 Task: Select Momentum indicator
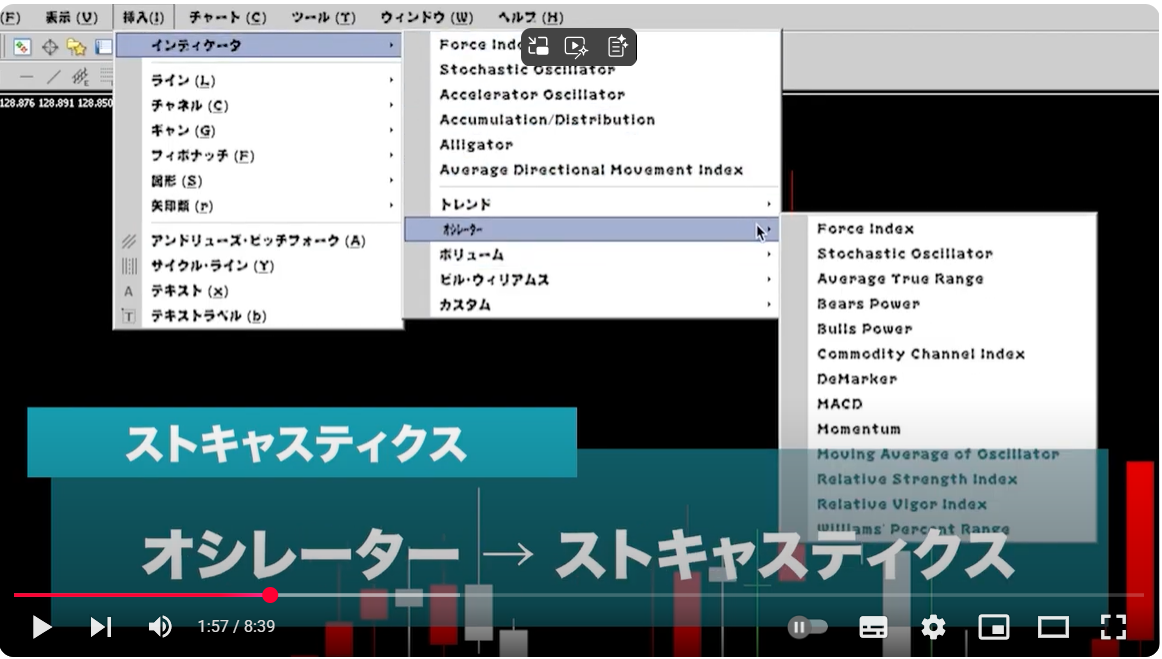point(858,430)
